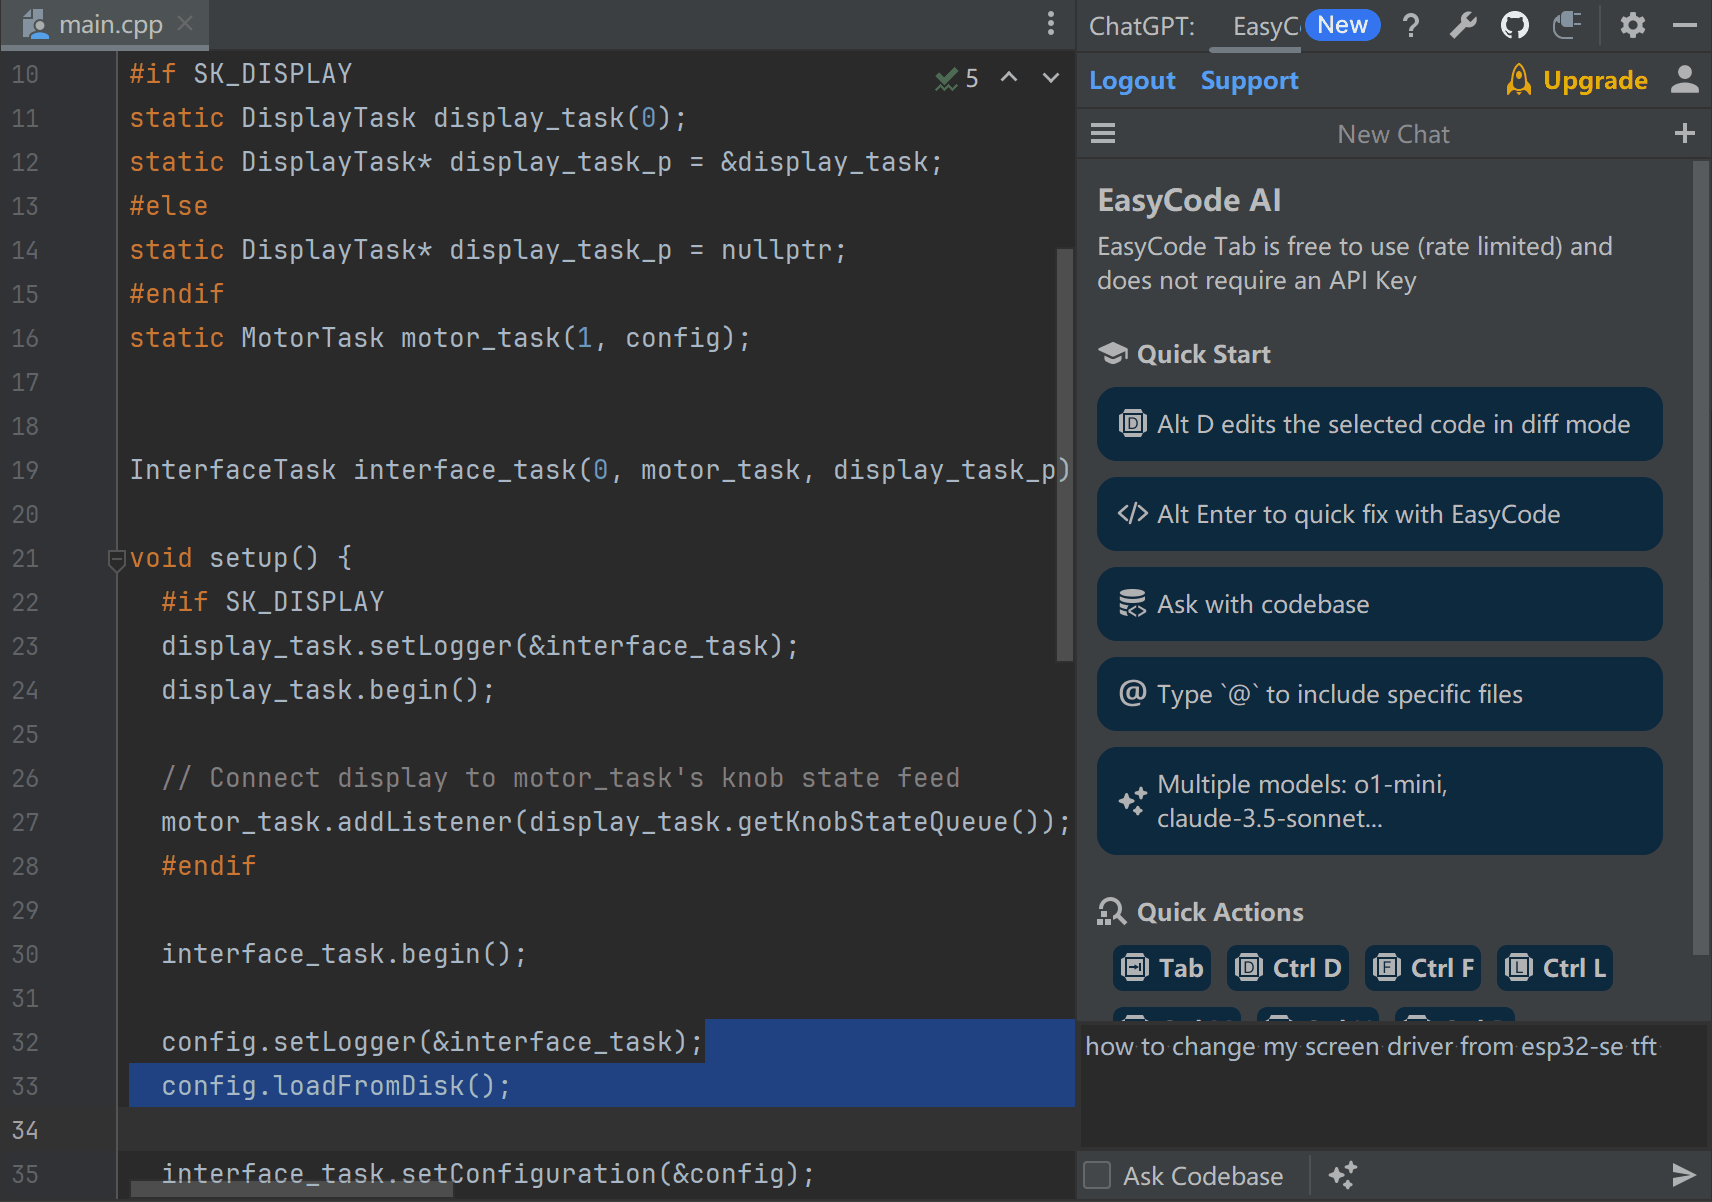Click the wrench tools icon
This screenshot has height=1202, width=1712.
(1463, 25)
